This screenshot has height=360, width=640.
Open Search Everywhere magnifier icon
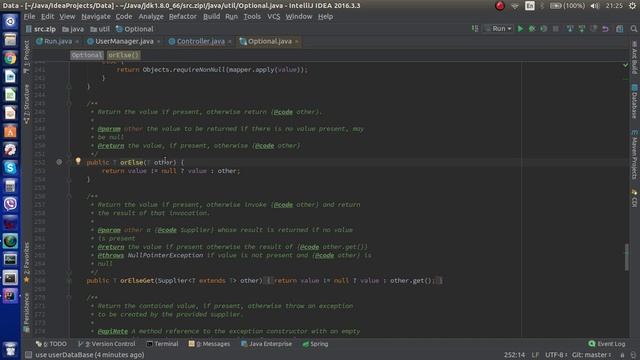coord(633,29)
